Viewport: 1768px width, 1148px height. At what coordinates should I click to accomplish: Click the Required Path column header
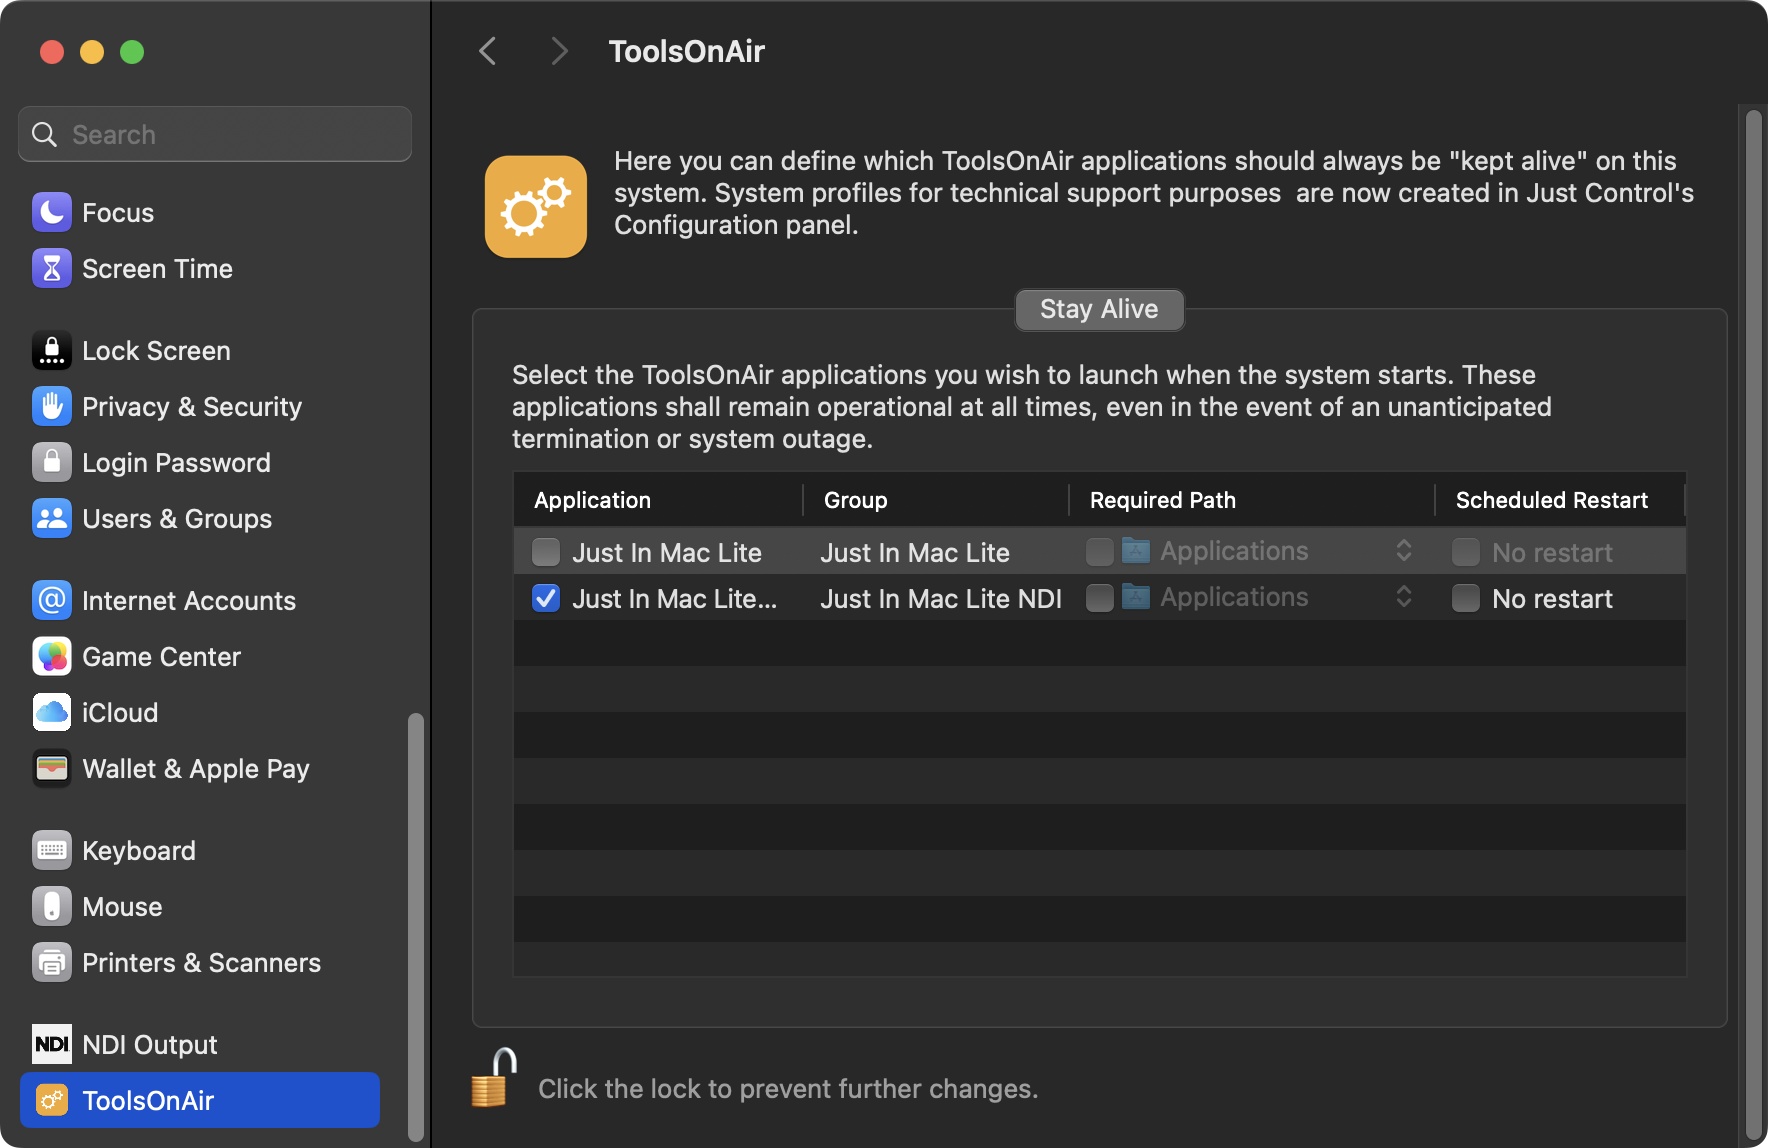pyautogui.click(x=1252, y=500)
